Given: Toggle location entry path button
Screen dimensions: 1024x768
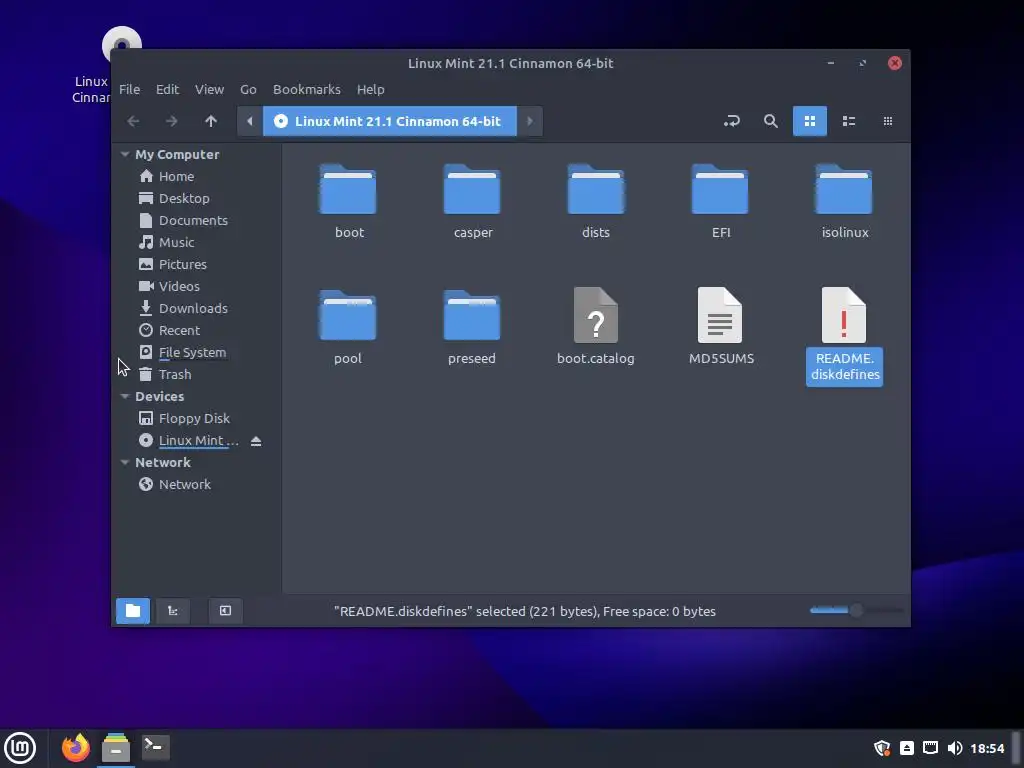Looking at the screenshot, I should point(732,121).
